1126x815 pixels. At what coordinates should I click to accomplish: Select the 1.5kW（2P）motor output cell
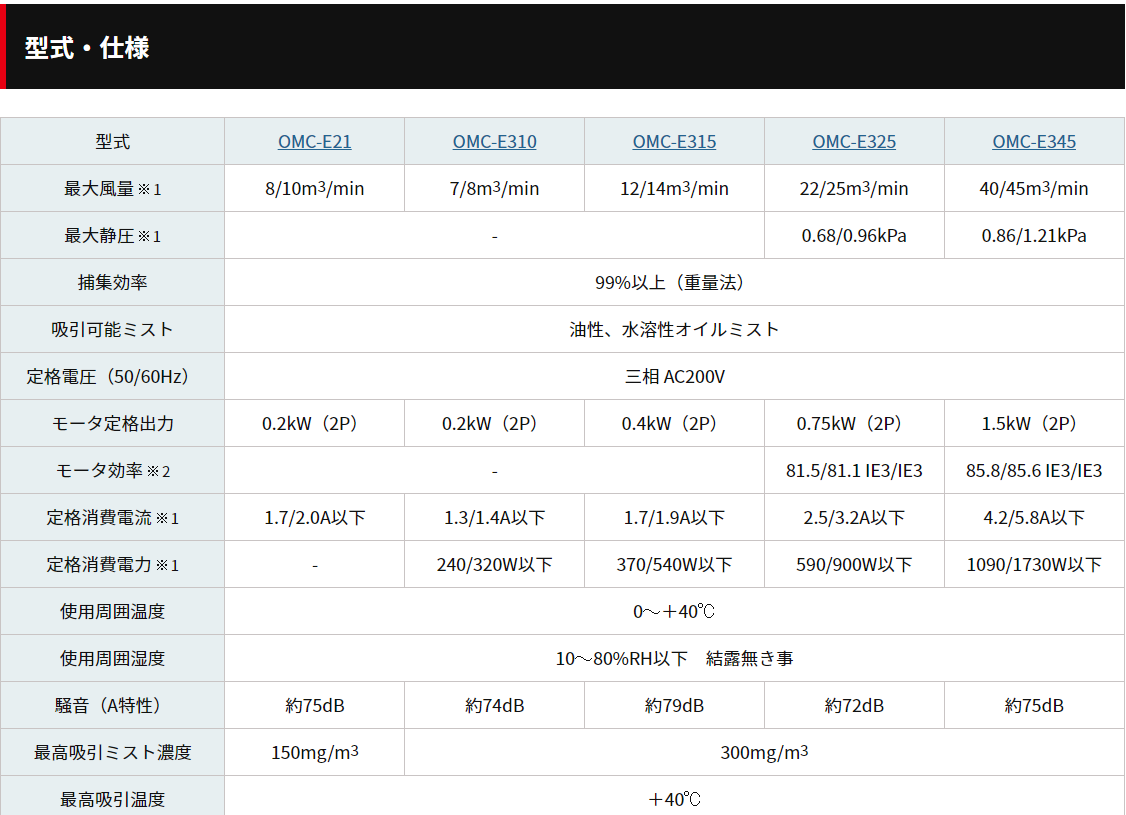pos(1034,424)
